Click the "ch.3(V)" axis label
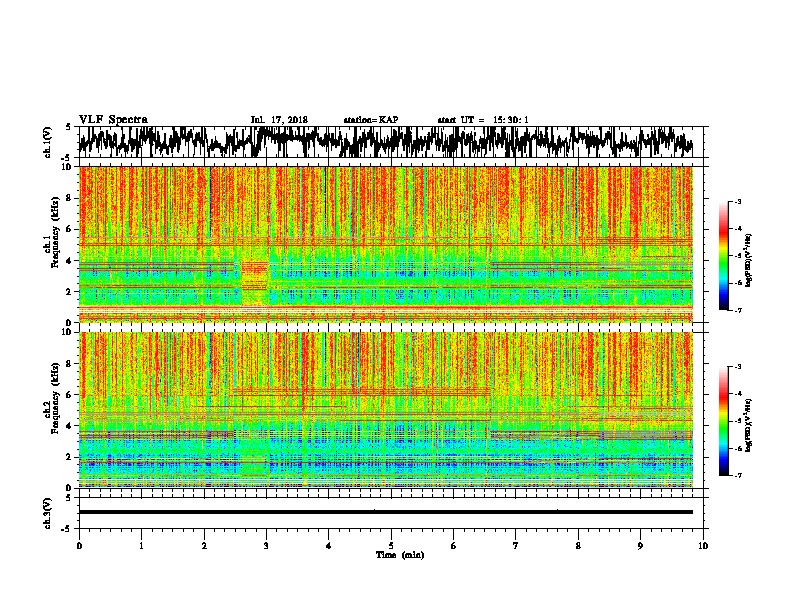This screenshot has width=792, height=612. (48, 513)
